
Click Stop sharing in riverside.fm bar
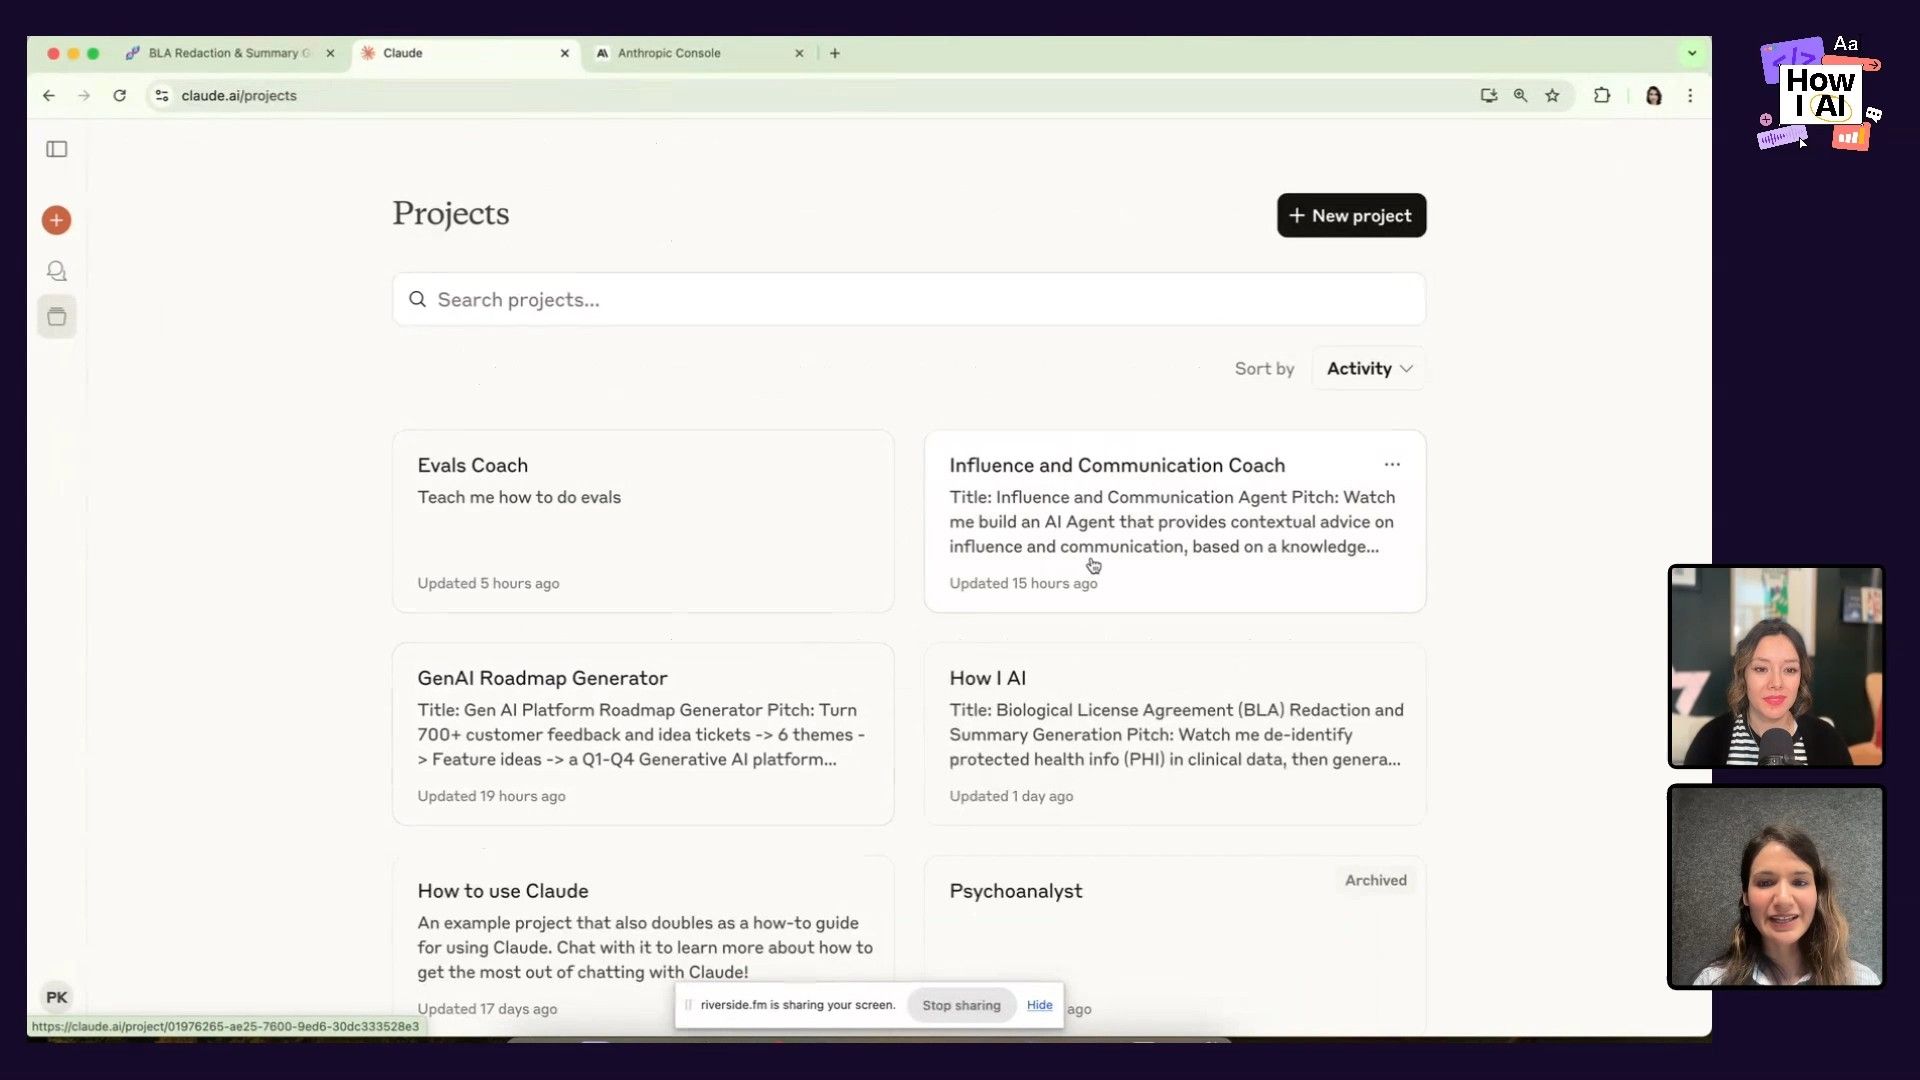point(961,1005)
